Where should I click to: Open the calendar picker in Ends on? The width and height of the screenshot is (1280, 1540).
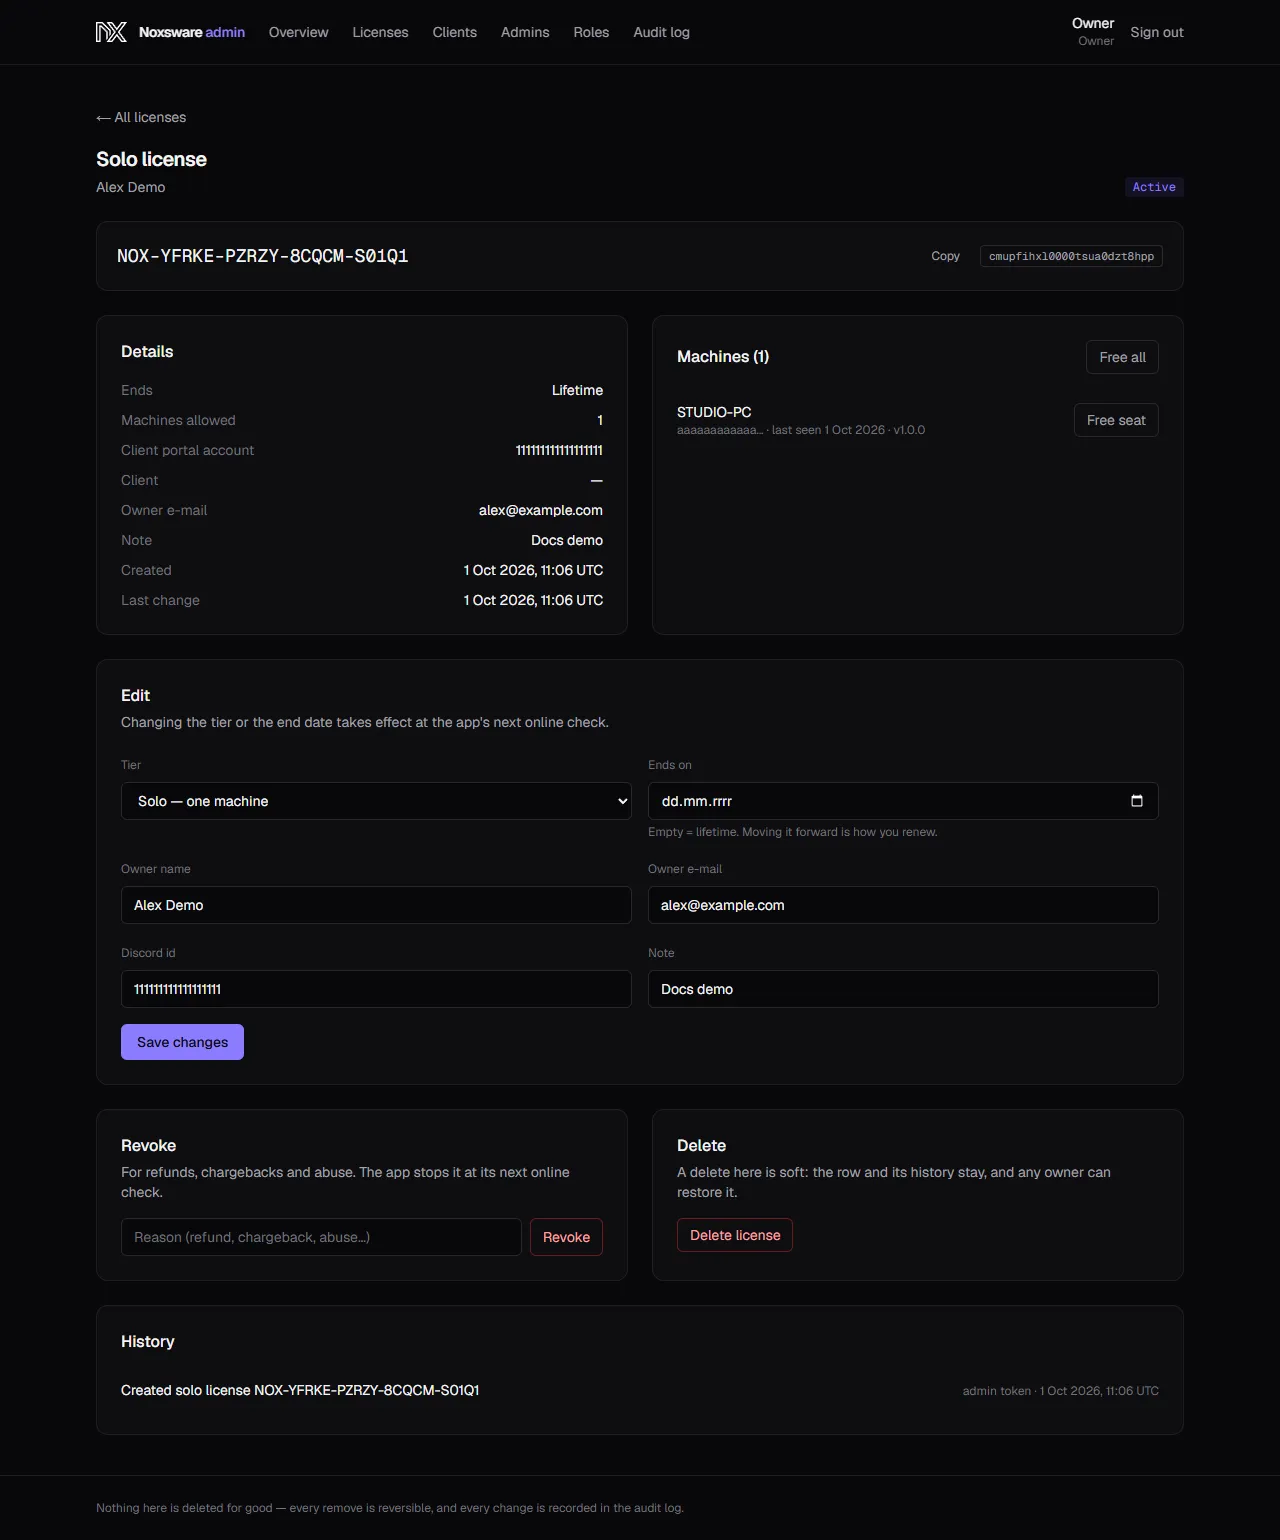1136,801
